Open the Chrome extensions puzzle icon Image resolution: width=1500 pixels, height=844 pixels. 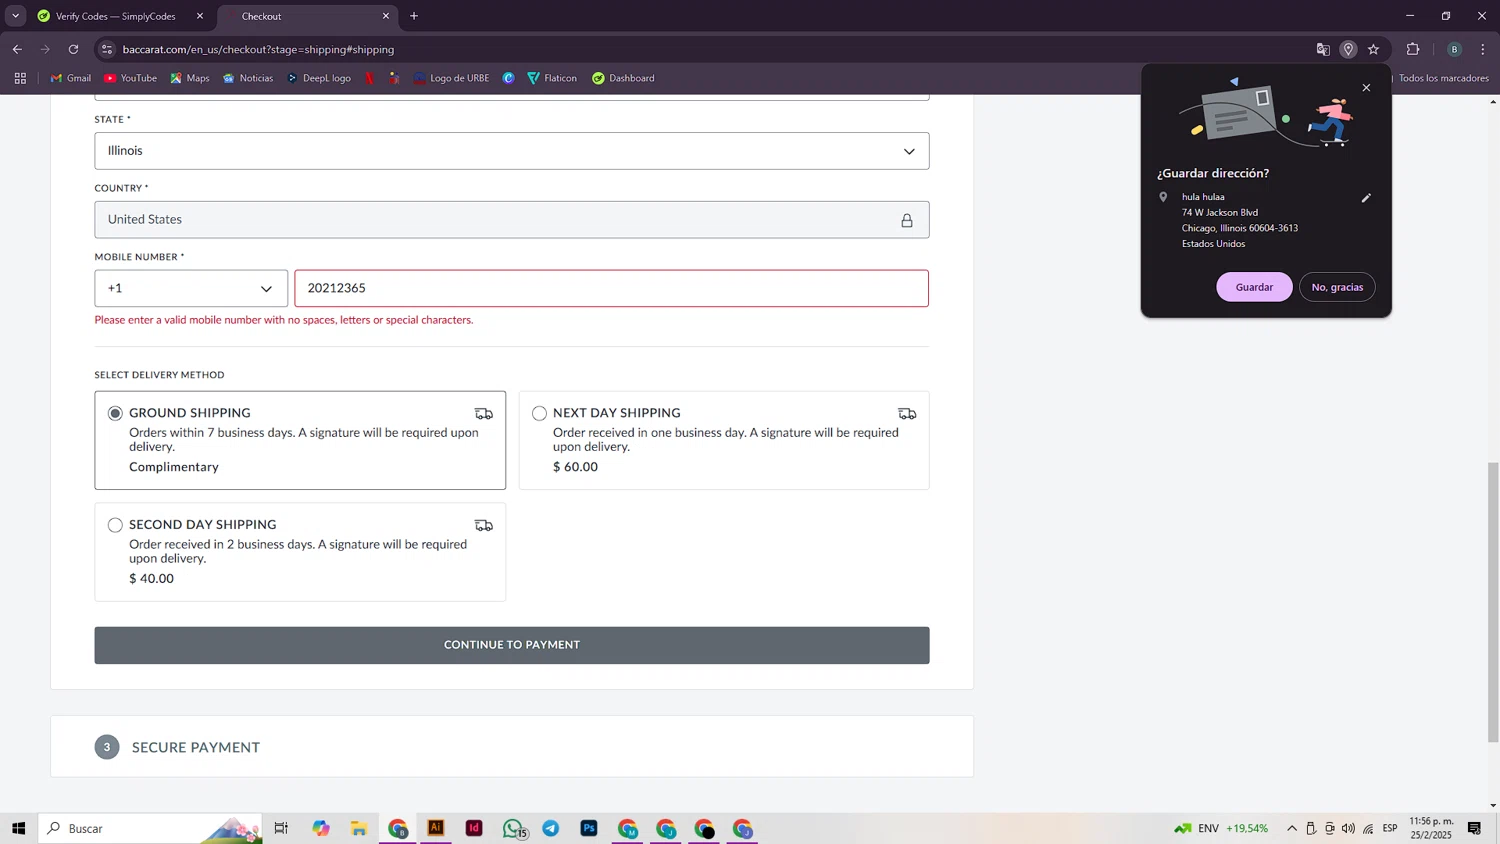(x=1413, y=49)
